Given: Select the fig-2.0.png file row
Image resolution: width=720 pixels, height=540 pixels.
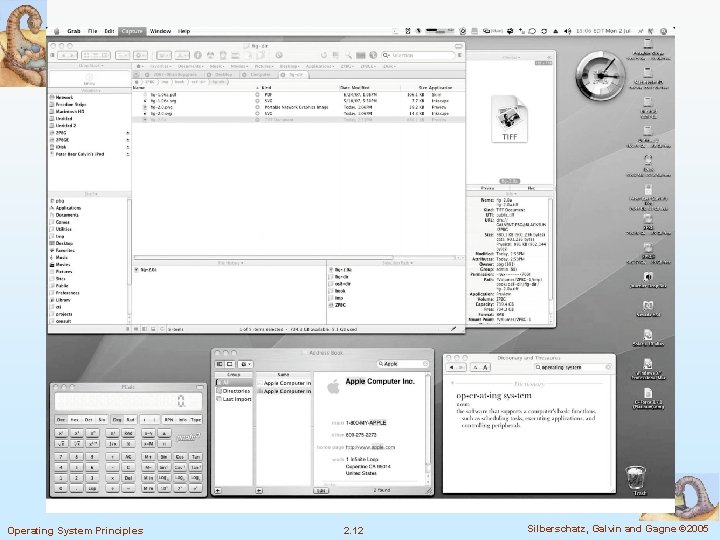Looking at the screenshot, I should (x=298, y=107).
